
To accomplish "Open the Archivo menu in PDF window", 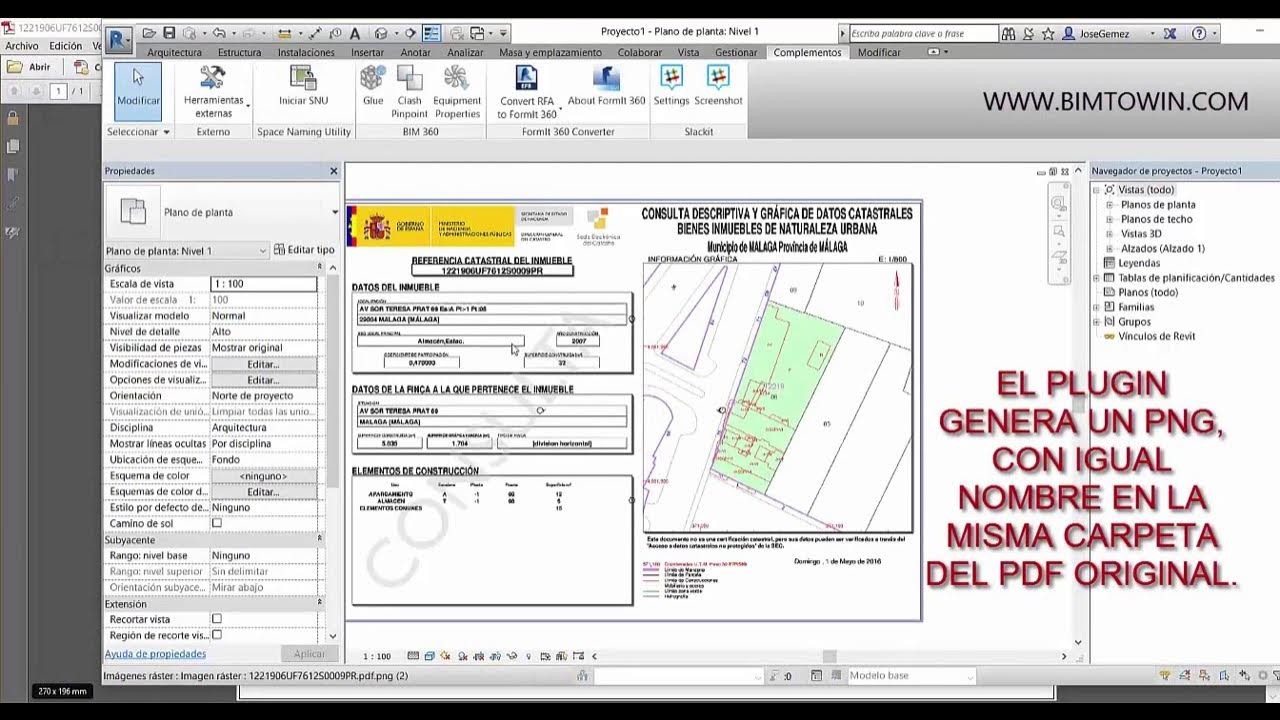I will tap(21, 46).
